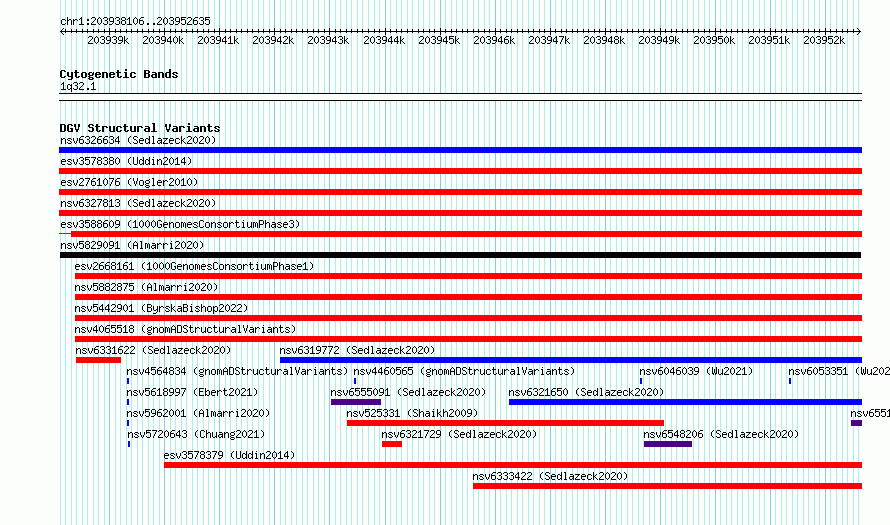Click the blue nsv6326634 variant bar

[460, 150]
